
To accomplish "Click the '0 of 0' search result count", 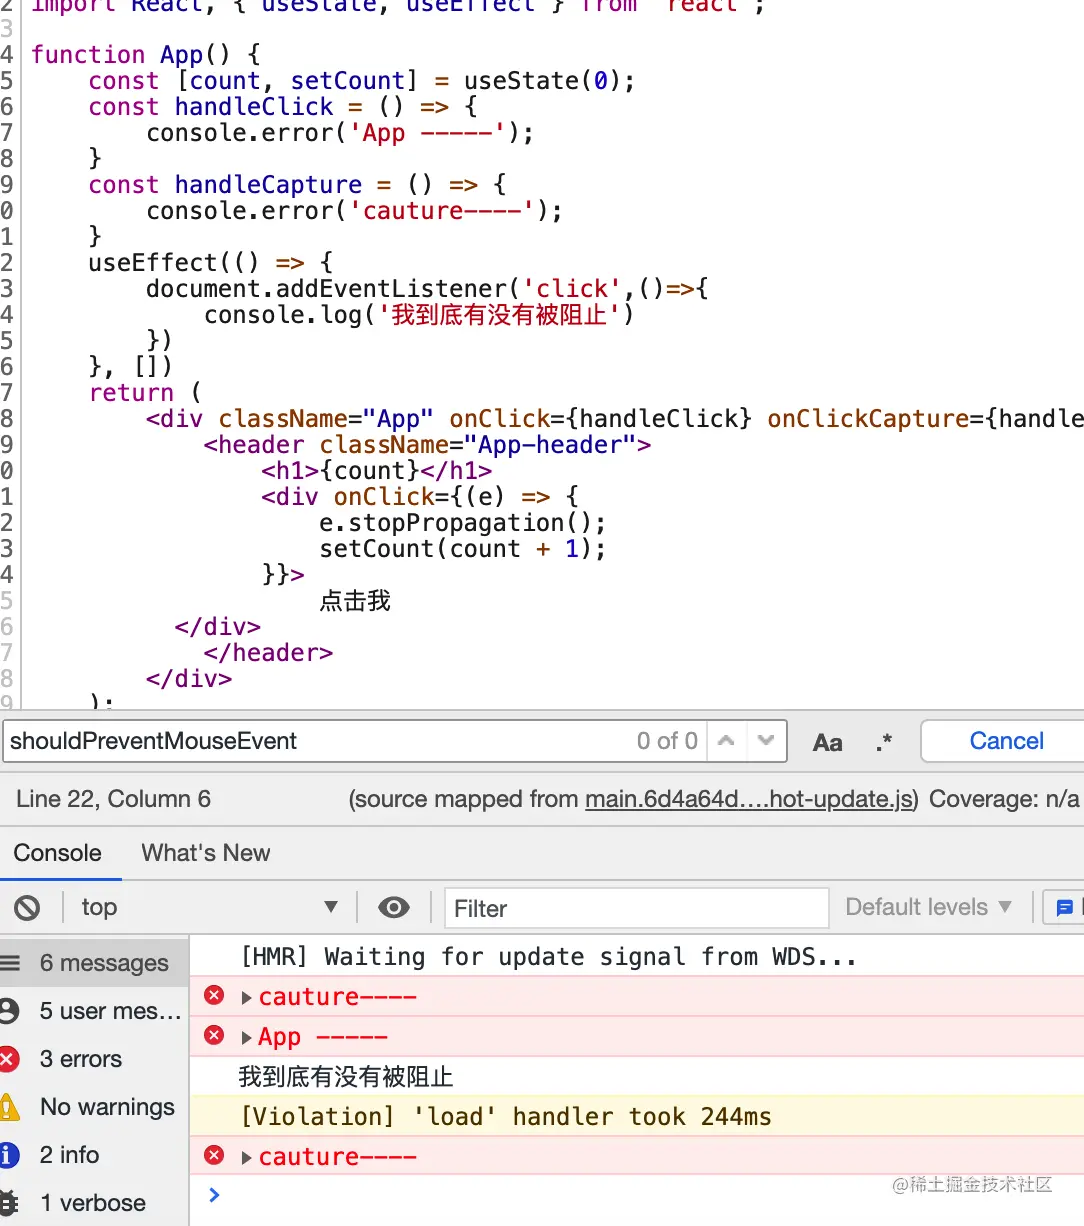I will click(667, 741).
